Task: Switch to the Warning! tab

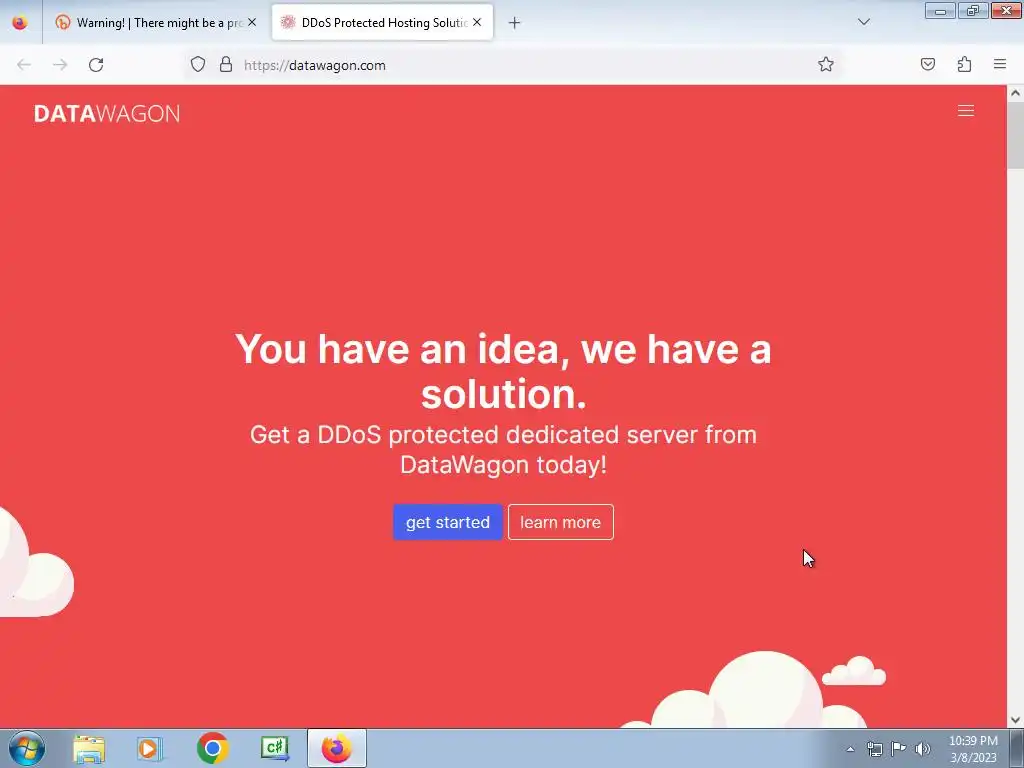Action: pos(155,22)
